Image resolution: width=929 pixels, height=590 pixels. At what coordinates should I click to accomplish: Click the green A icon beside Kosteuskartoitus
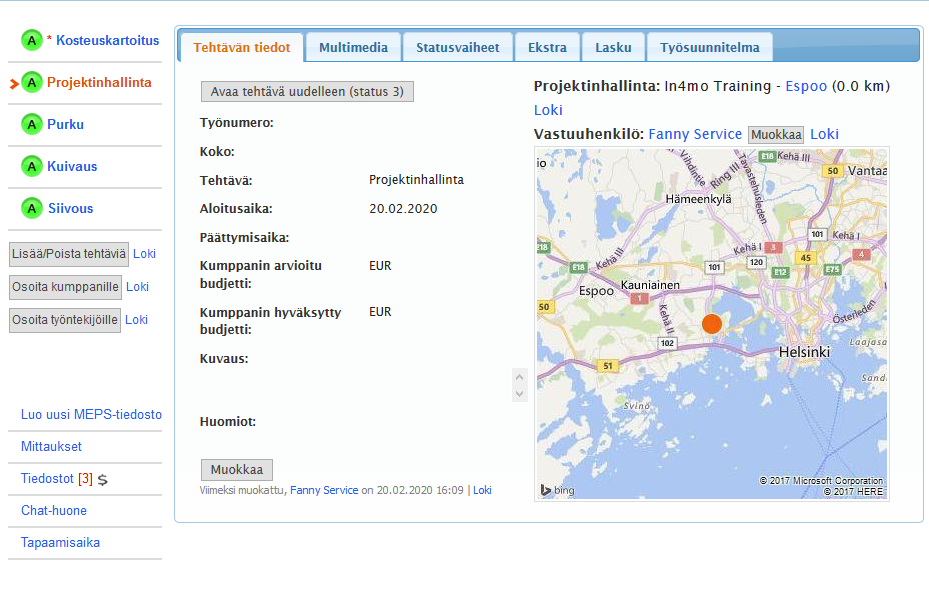pyautogui.click(x=32, y=41)
